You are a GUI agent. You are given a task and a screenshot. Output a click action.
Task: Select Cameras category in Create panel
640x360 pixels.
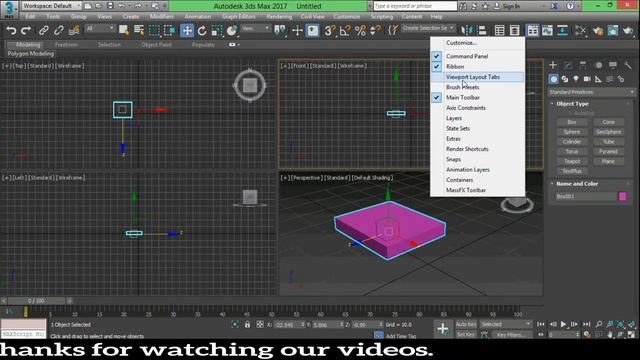(x=587, y=79)
